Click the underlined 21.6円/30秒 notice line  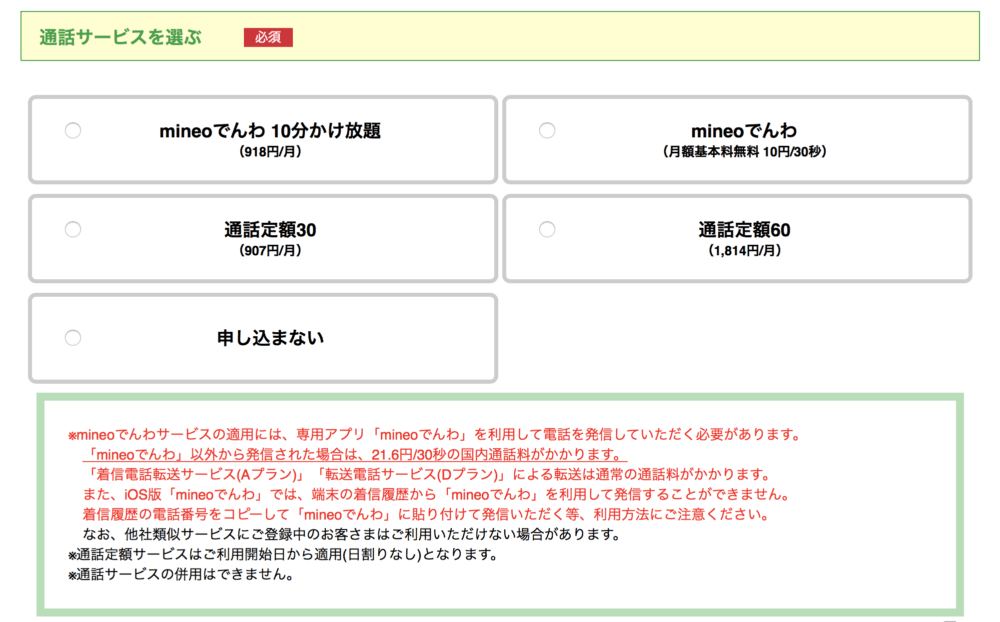[x=355, y=455]
